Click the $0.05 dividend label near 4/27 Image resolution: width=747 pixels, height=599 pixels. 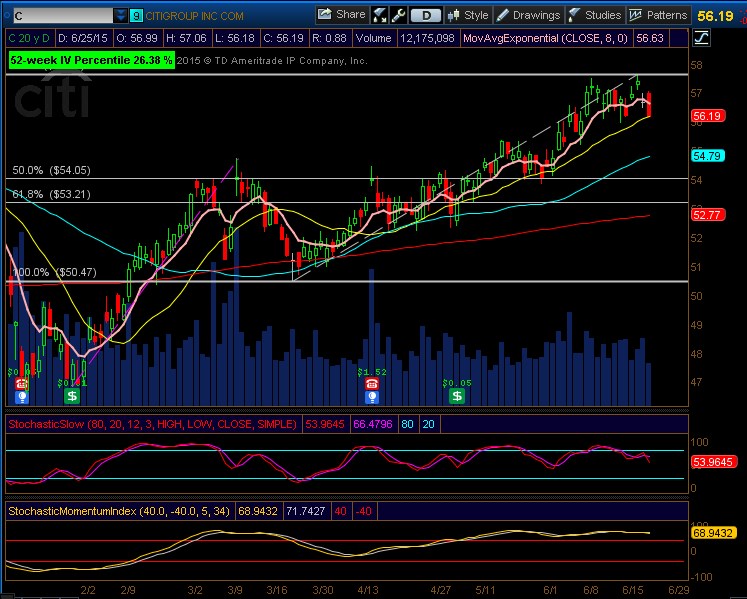coord(457,383)
